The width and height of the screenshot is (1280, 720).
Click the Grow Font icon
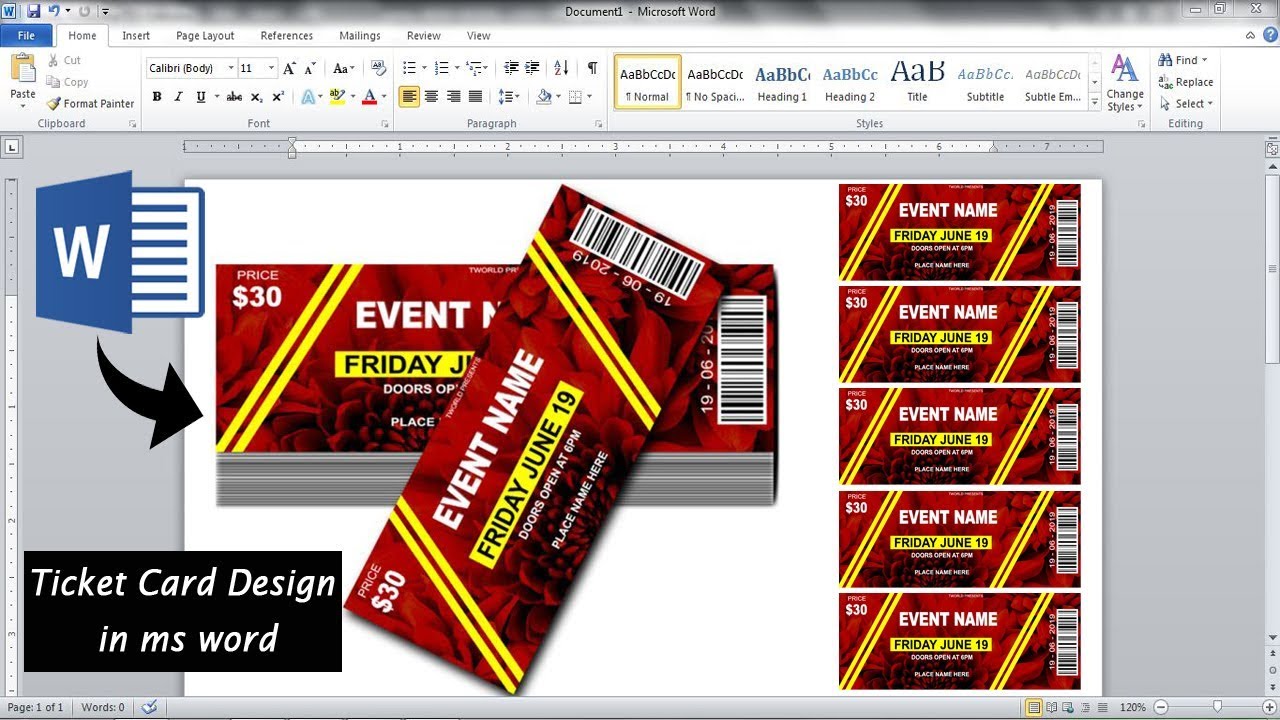289,68
